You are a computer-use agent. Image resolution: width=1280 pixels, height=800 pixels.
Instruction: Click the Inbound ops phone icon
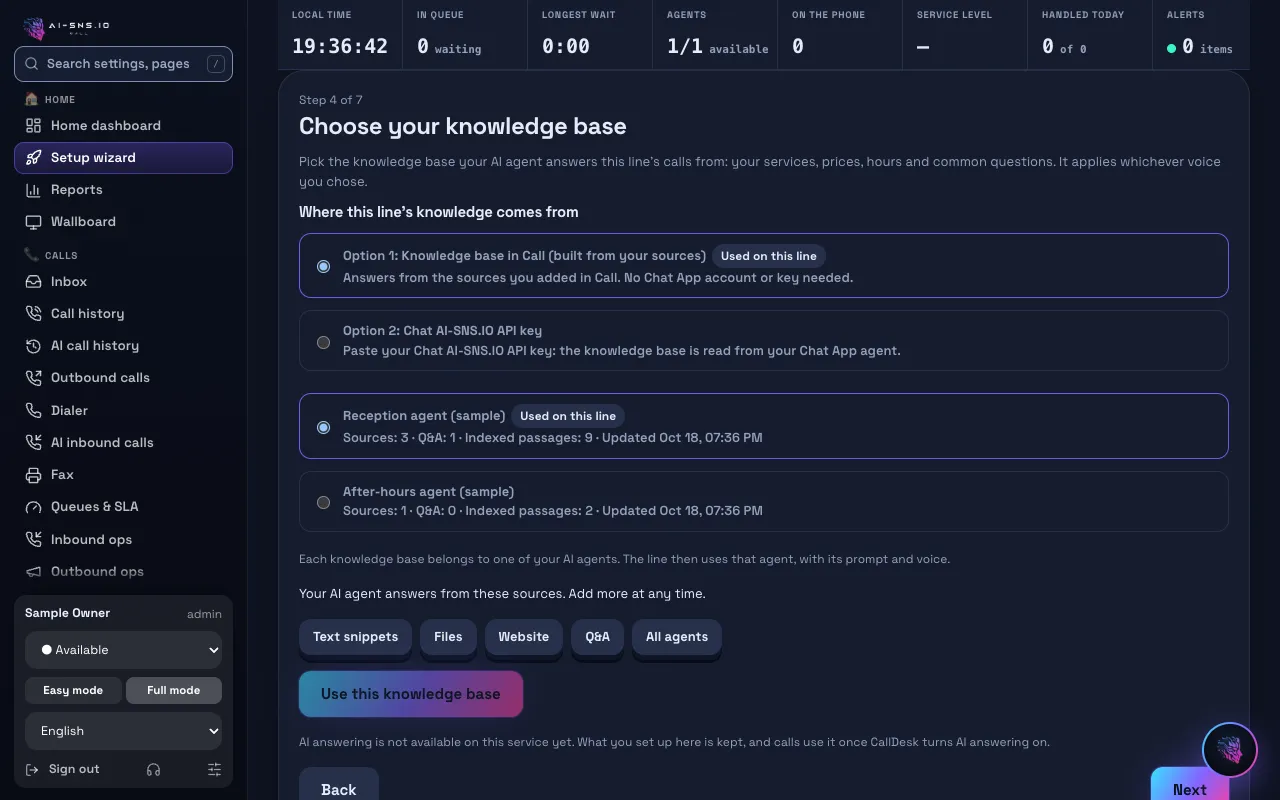(33, 539)
